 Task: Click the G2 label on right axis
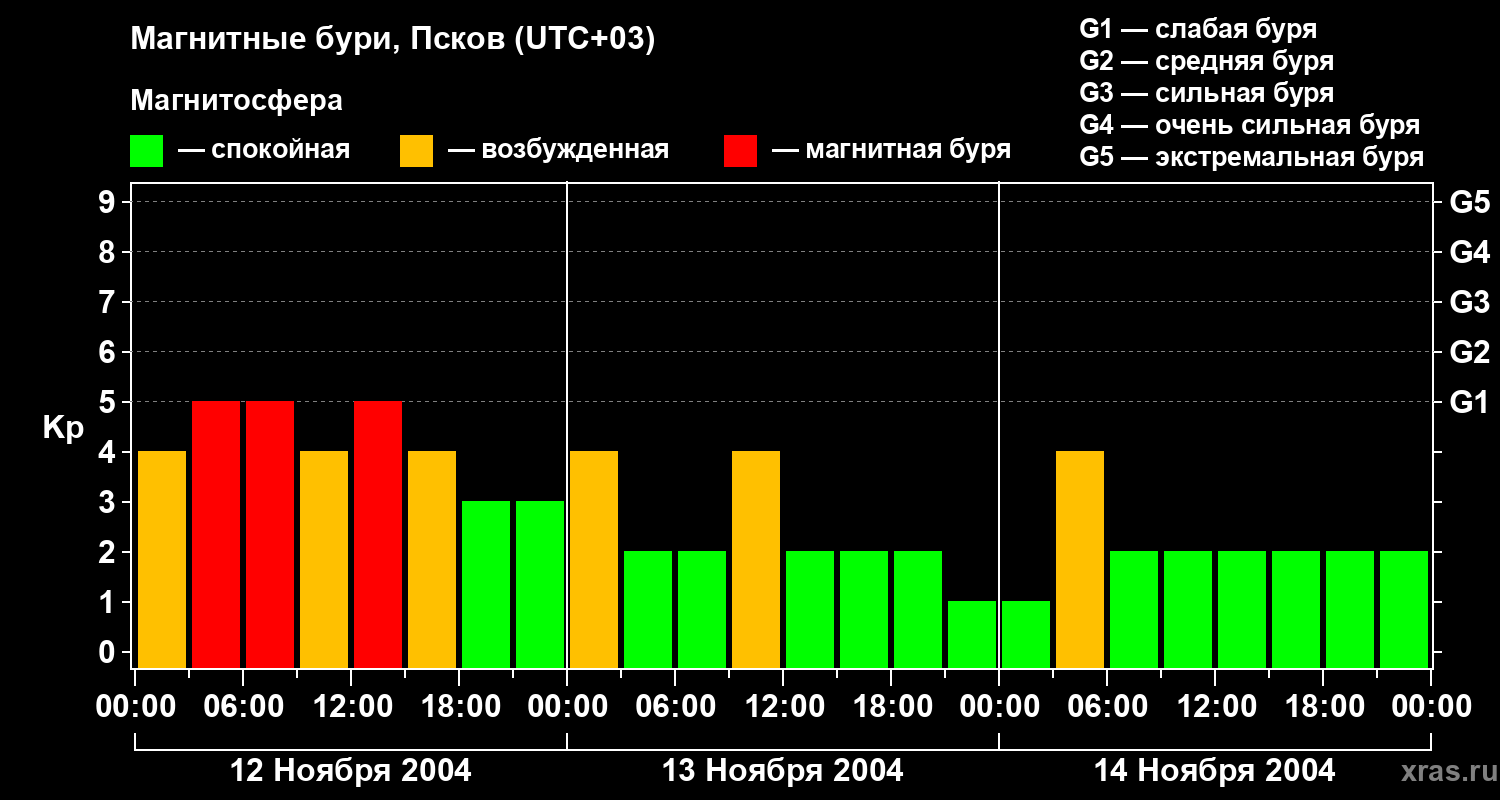[x=1469, y=352]
